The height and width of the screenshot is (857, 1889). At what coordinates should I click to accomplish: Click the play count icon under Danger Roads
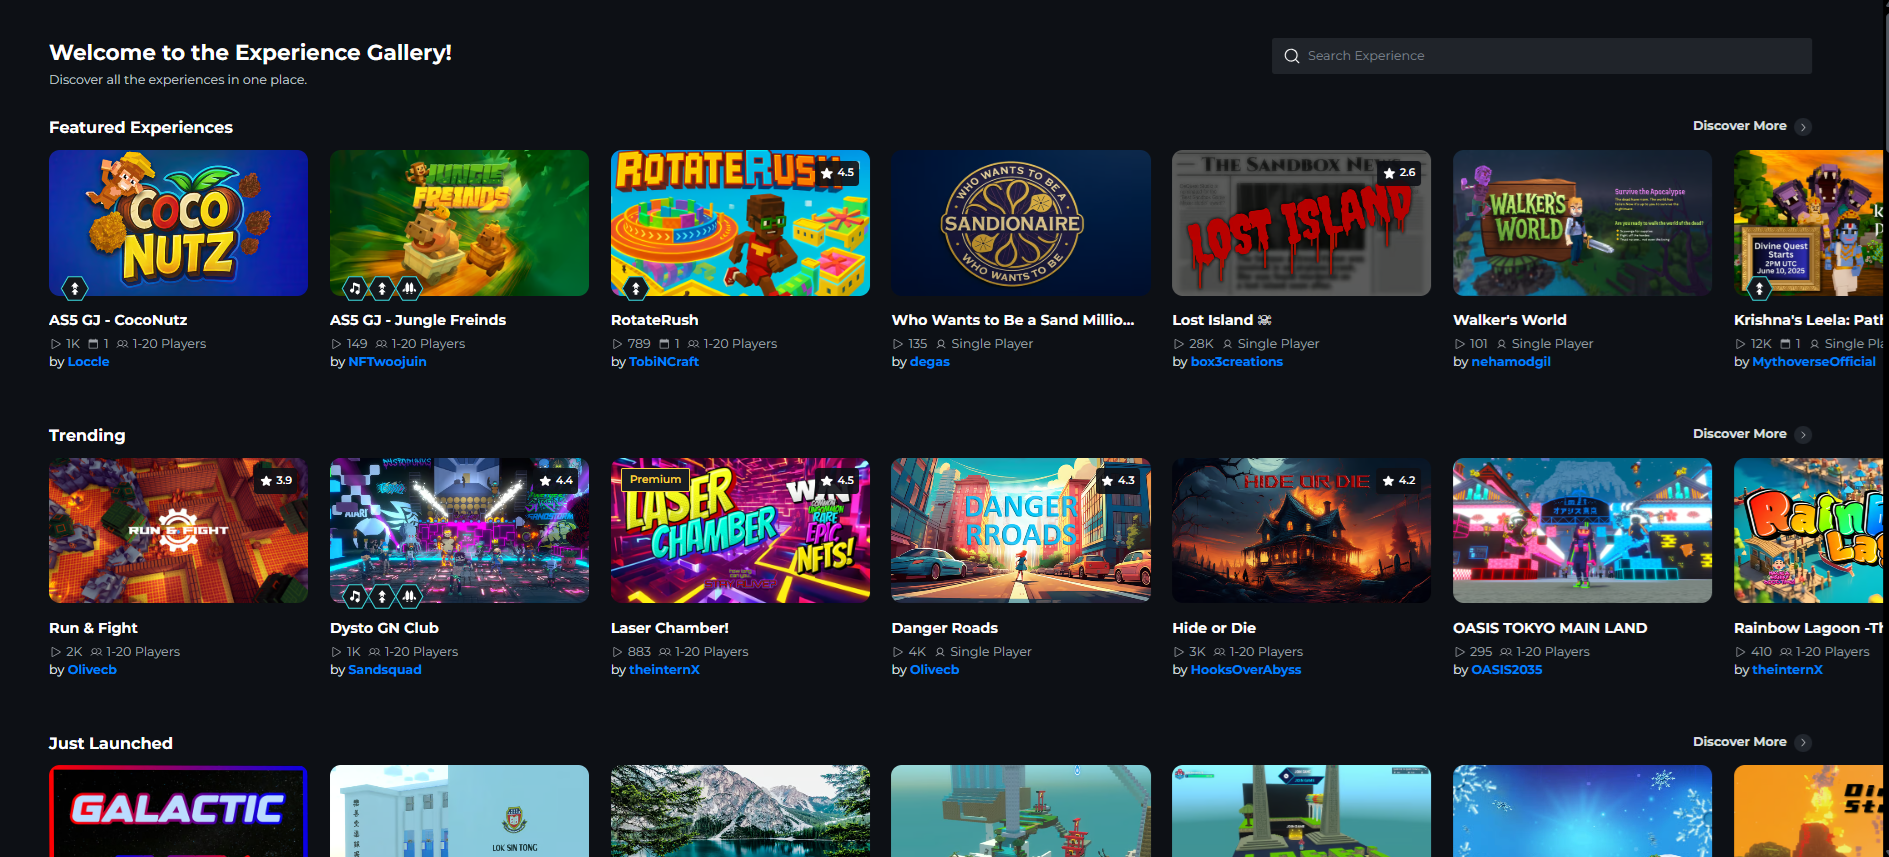[898, 652]
